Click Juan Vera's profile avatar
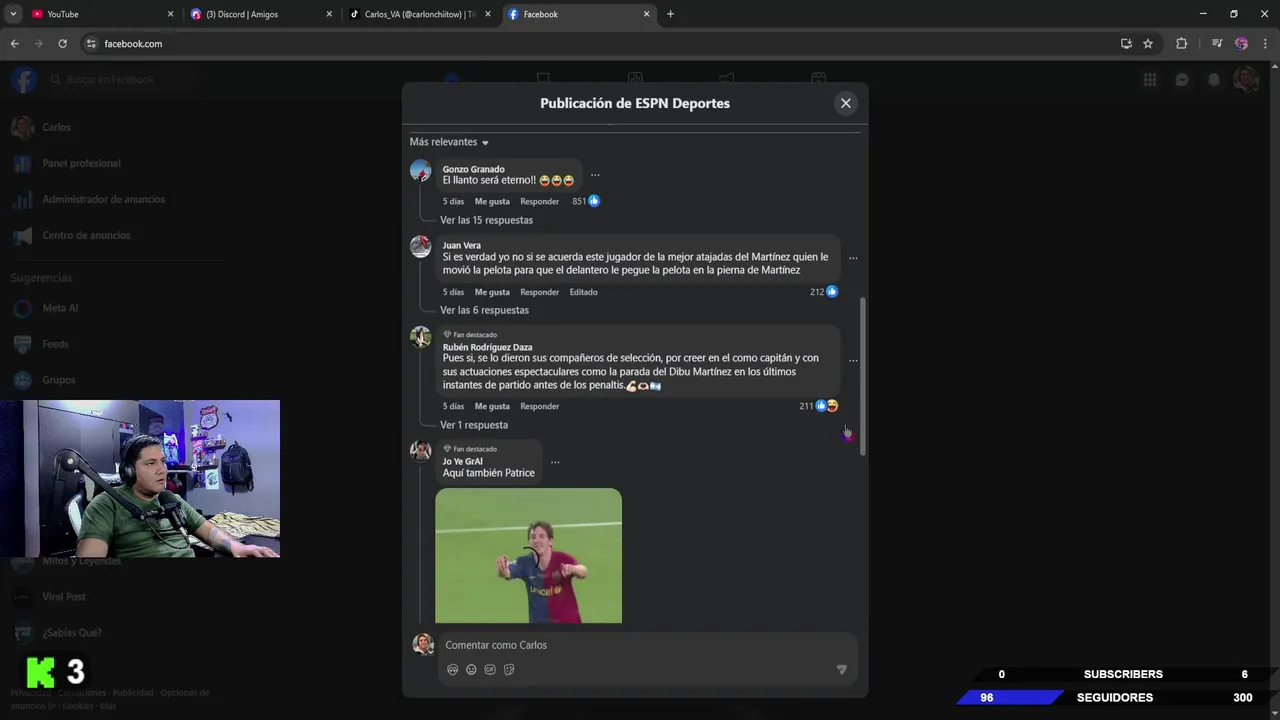The image size is (1280, 720). [421, 246]
